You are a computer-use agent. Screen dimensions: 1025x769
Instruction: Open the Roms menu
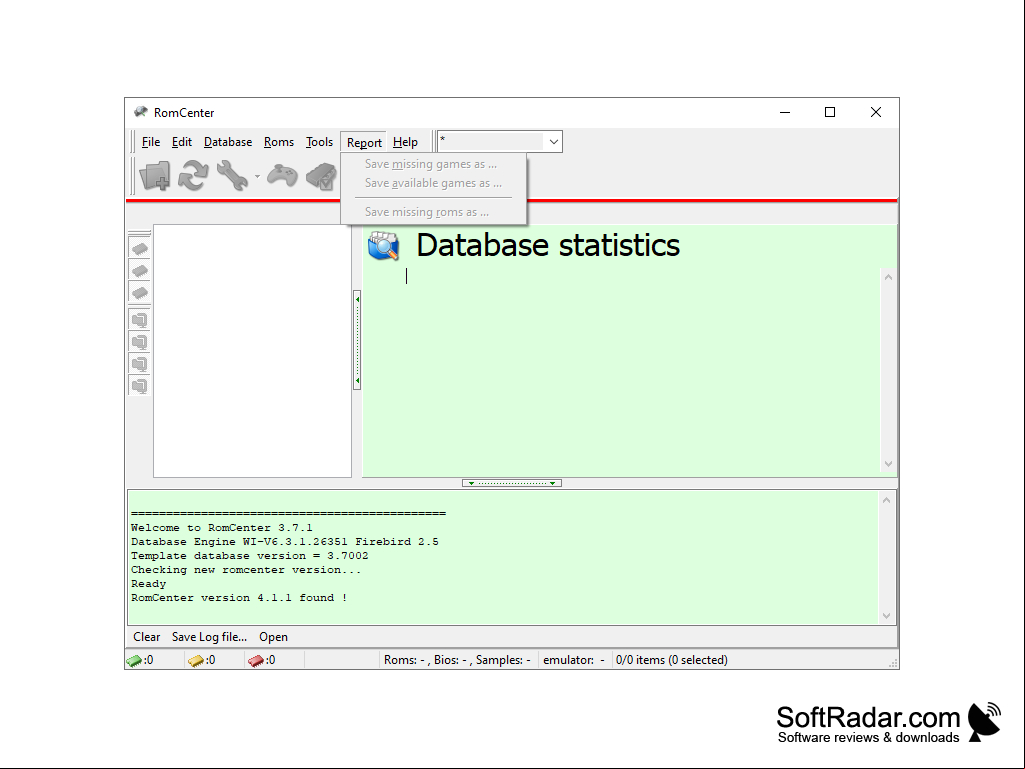point(279,142)
